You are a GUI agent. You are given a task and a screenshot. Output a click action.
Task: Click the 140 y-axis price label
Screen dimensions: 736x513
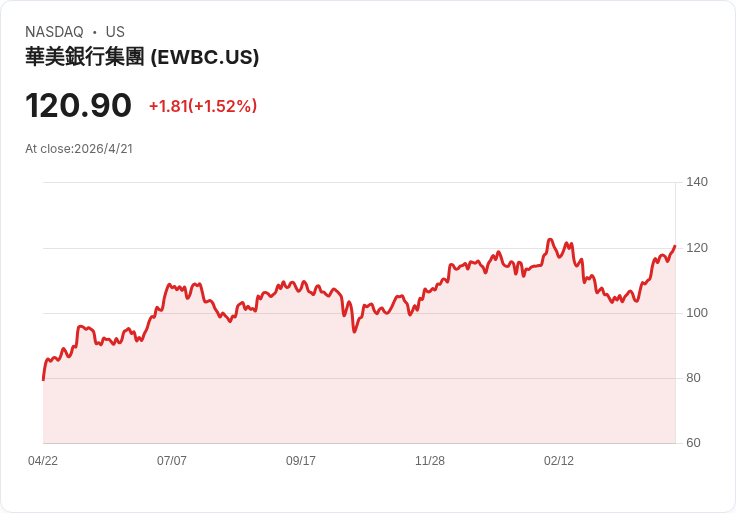point(697,182)
